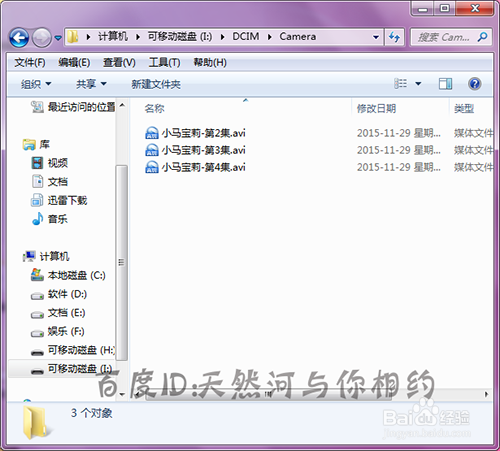Open the 编辑(E) menu
500x451 pixels.
[74, 62]
